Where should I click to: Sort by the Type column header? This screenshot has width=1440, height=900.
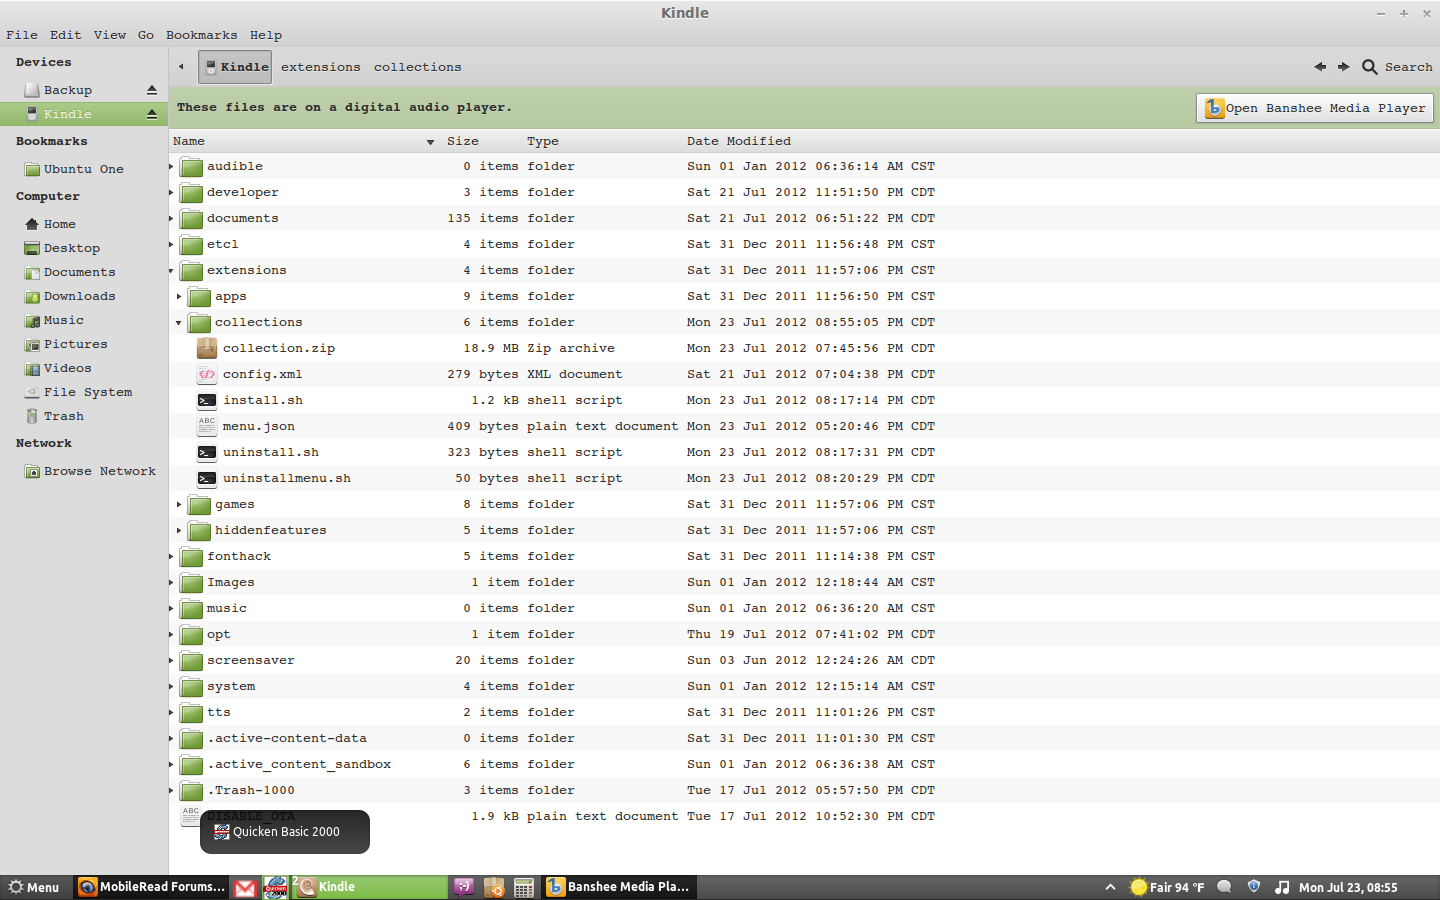point(543,141)
